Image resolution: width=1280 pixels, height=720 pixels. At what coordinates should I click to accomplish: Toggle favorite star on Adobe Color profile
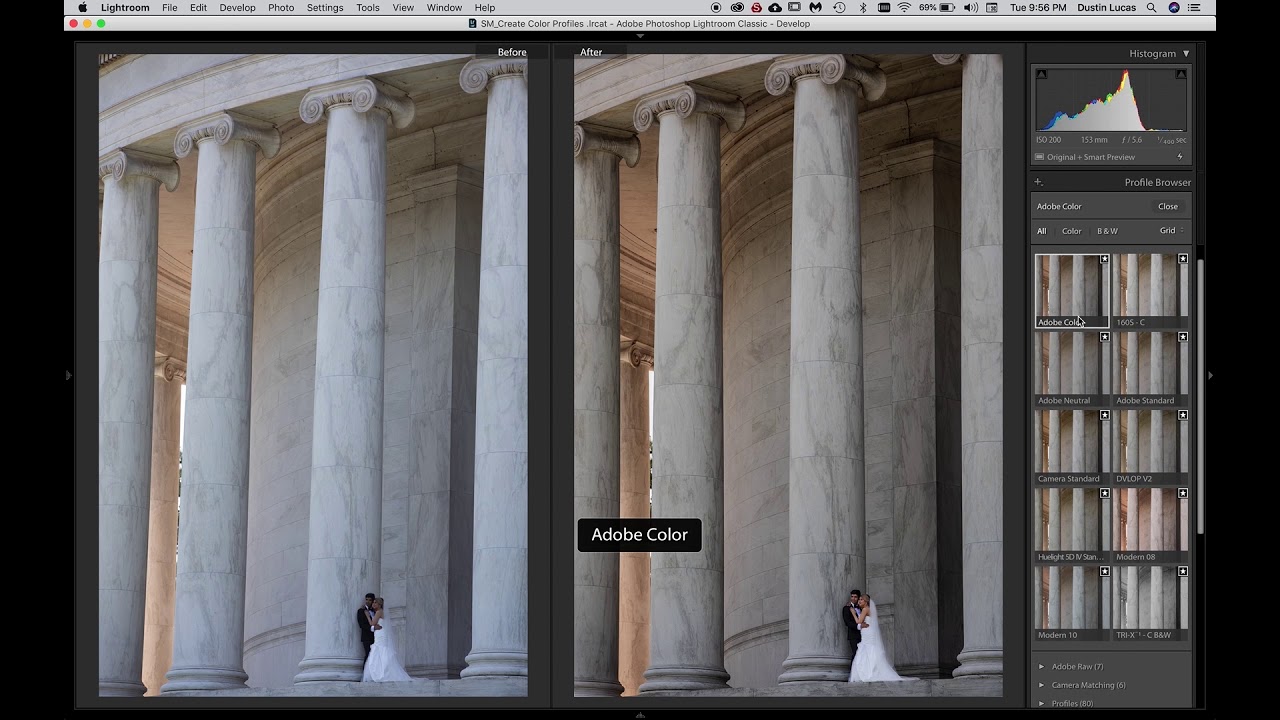pos(1105,259)
